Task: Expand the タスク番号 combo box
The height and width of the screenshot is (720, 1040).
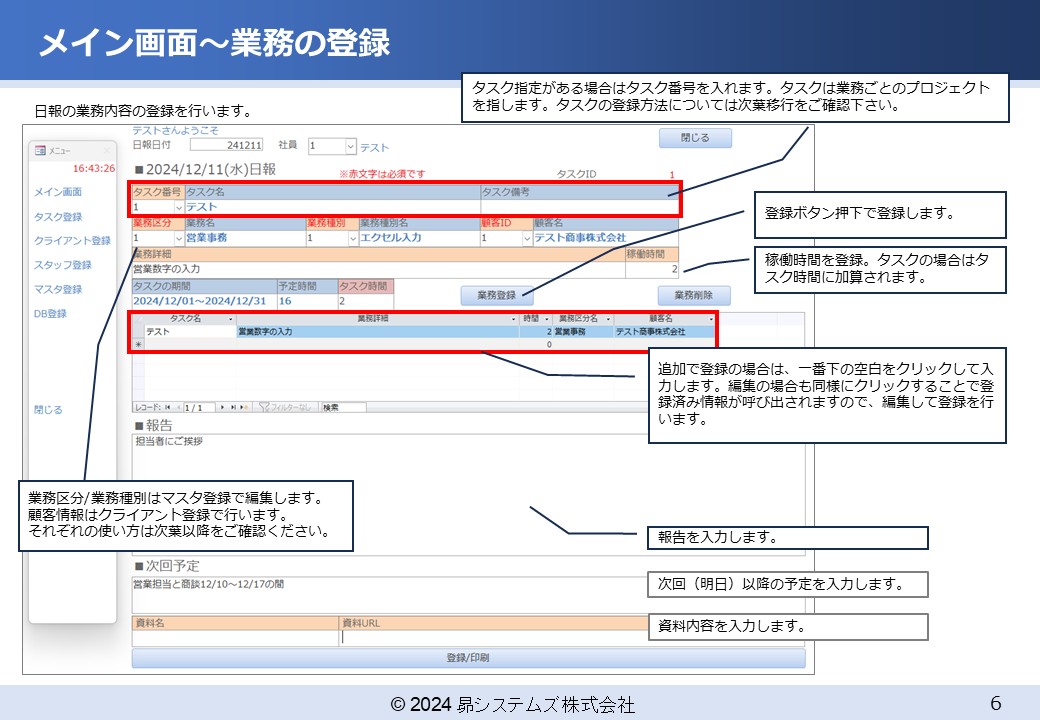Action: click(x=177, y=209)
